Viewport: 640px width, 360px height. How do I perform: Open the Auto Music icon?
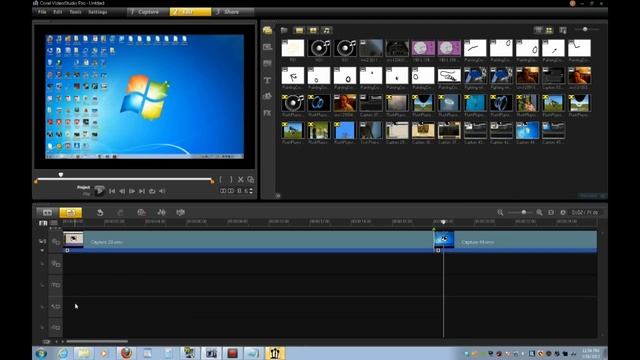(180, 212)
